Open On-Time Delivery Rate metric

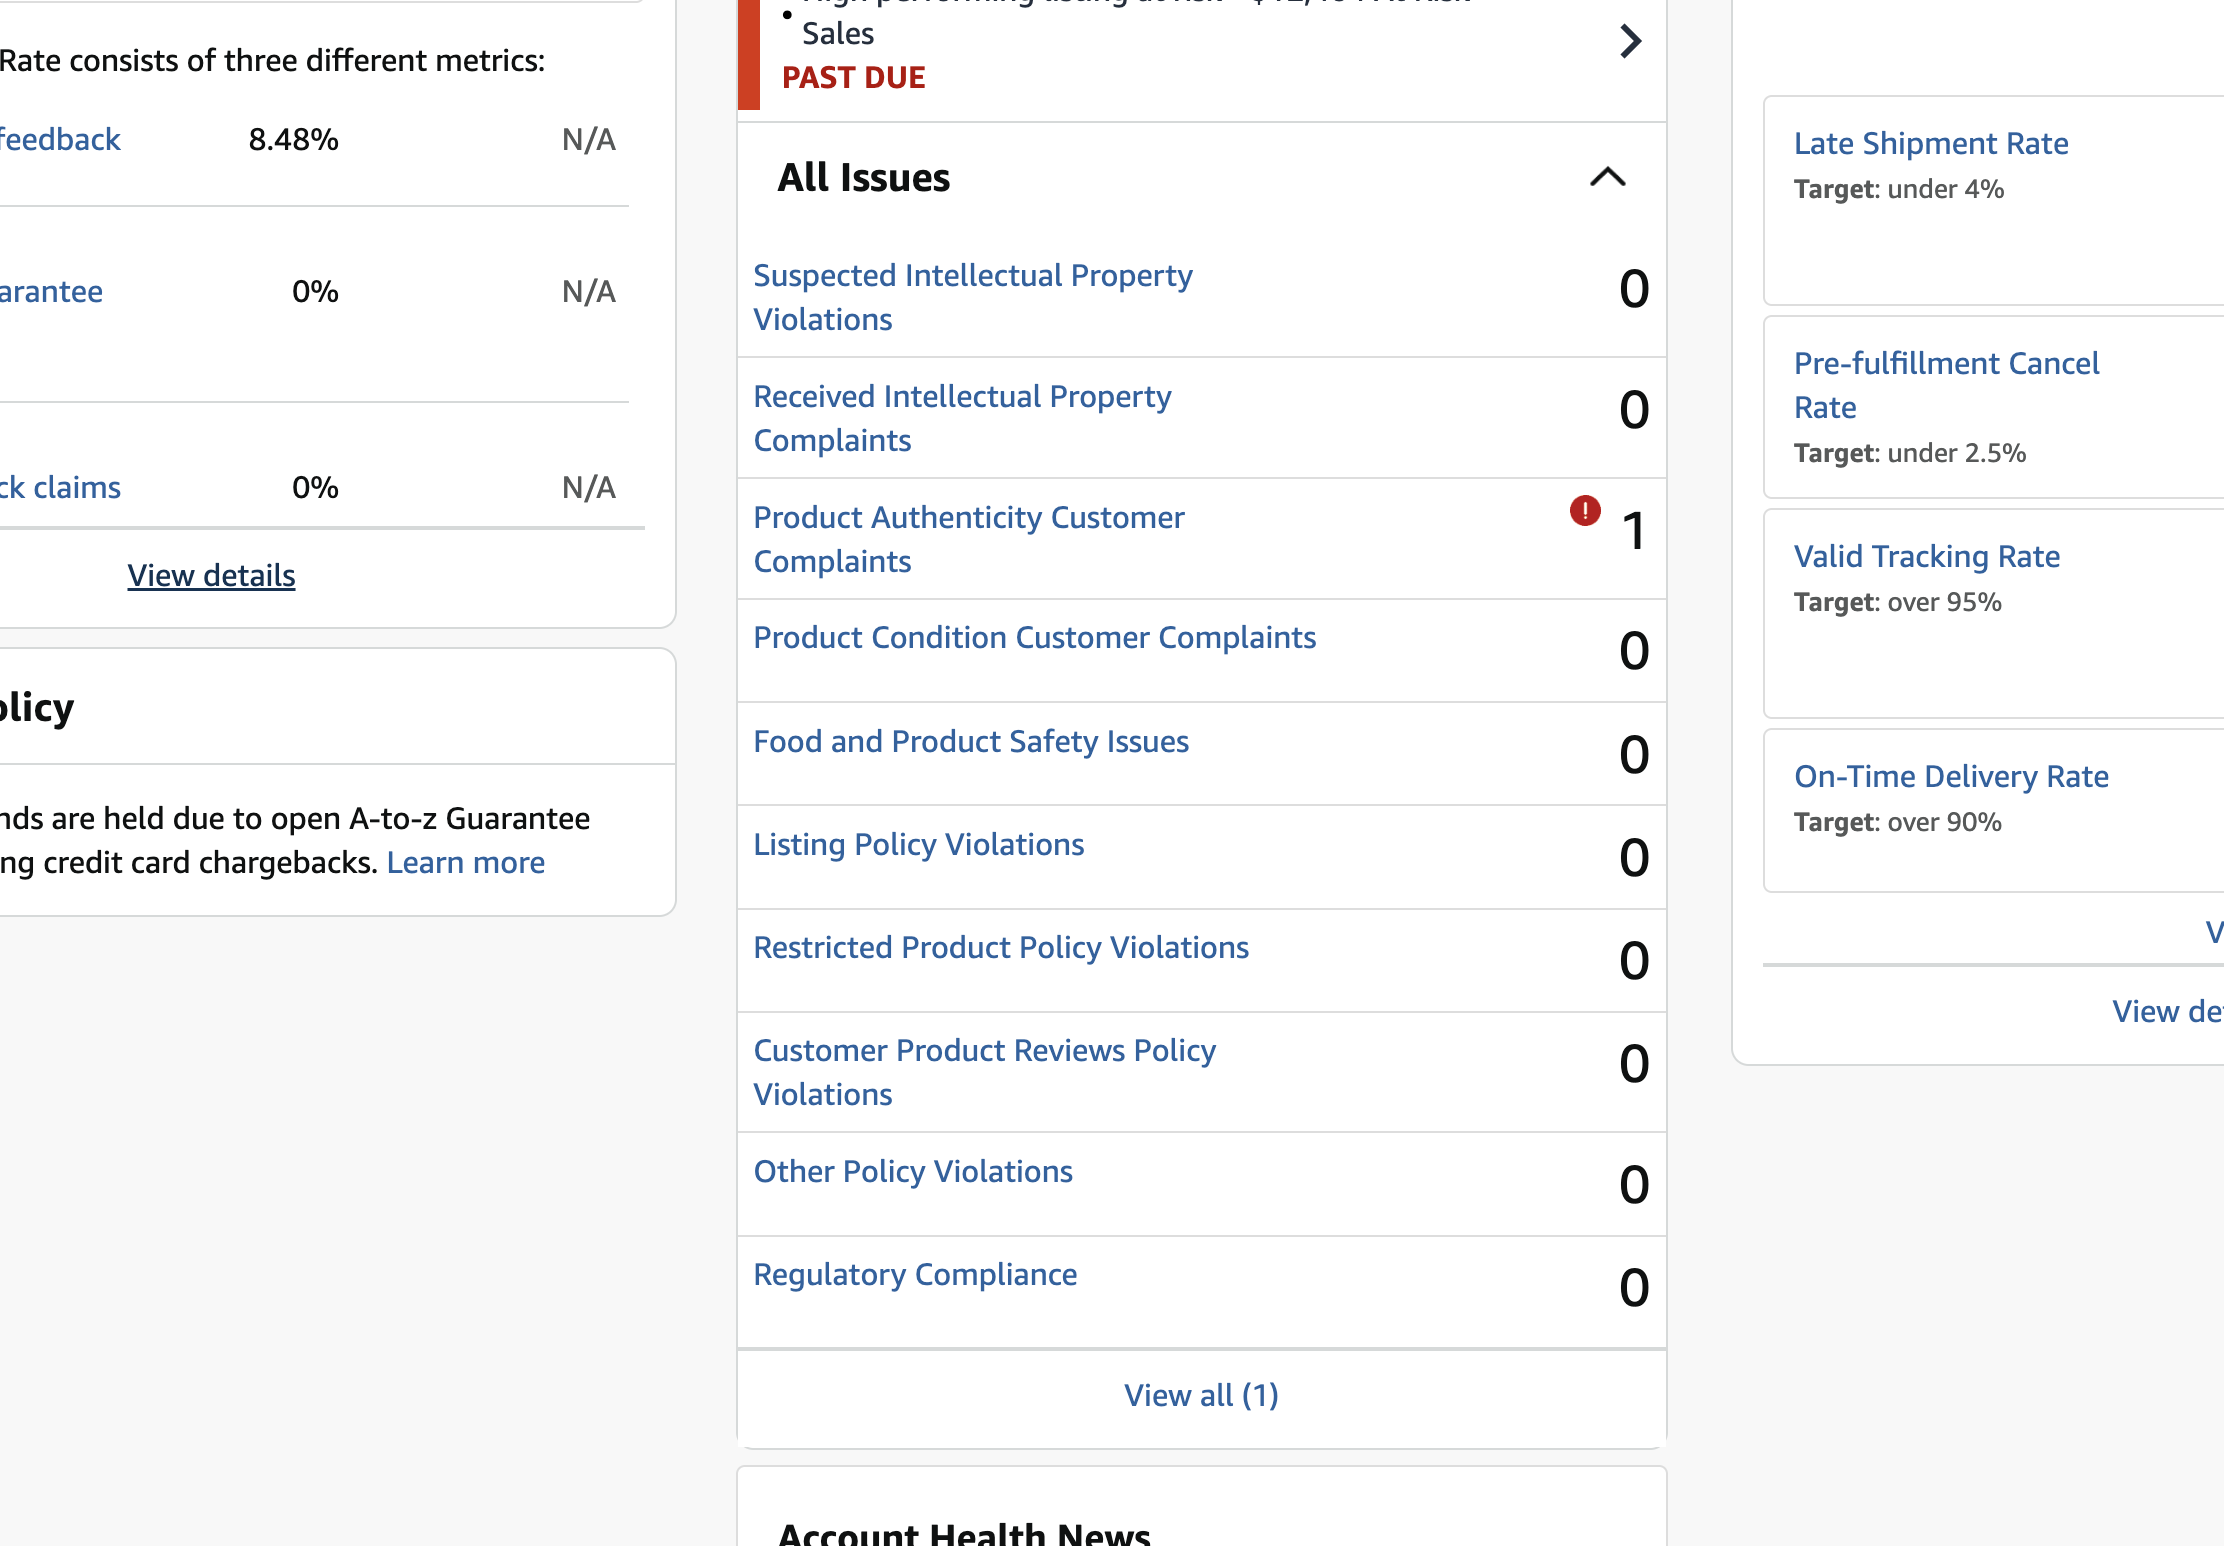pyautogui.click(x=1950, y=776)
